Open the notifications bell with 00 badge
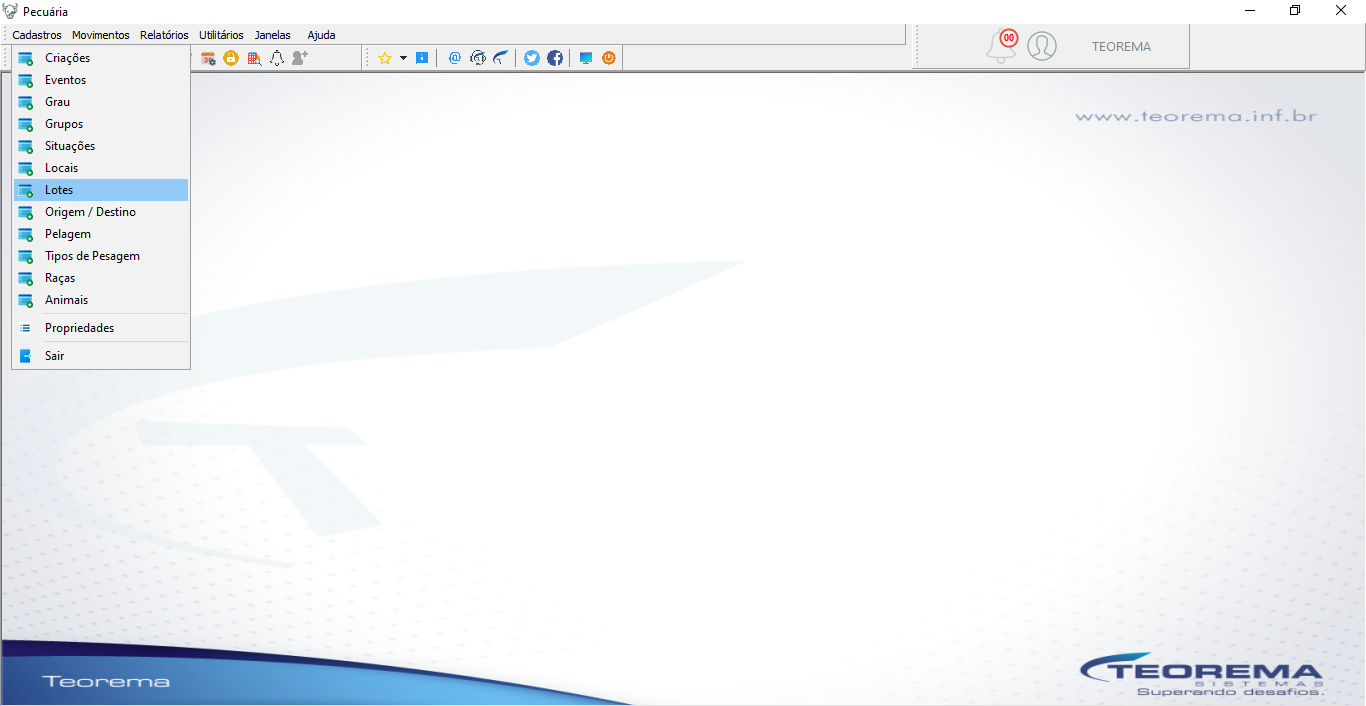Image resolution: width=1366 pixels, height=706 pixels. [x=1002, y=46]
